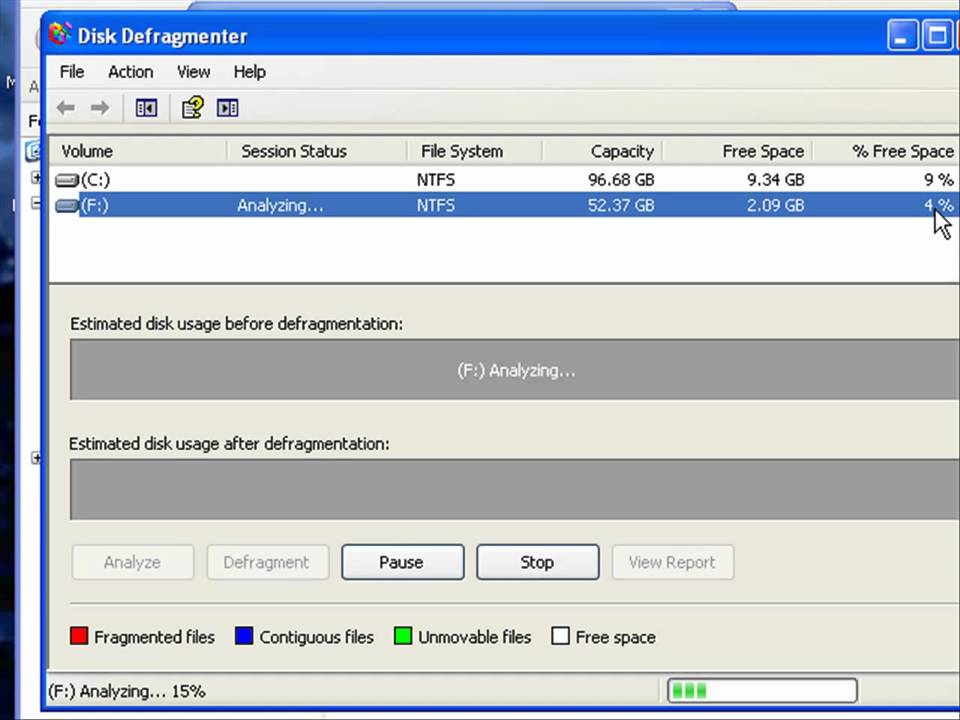Select the (F:) volume row label

tap(95, 205)
